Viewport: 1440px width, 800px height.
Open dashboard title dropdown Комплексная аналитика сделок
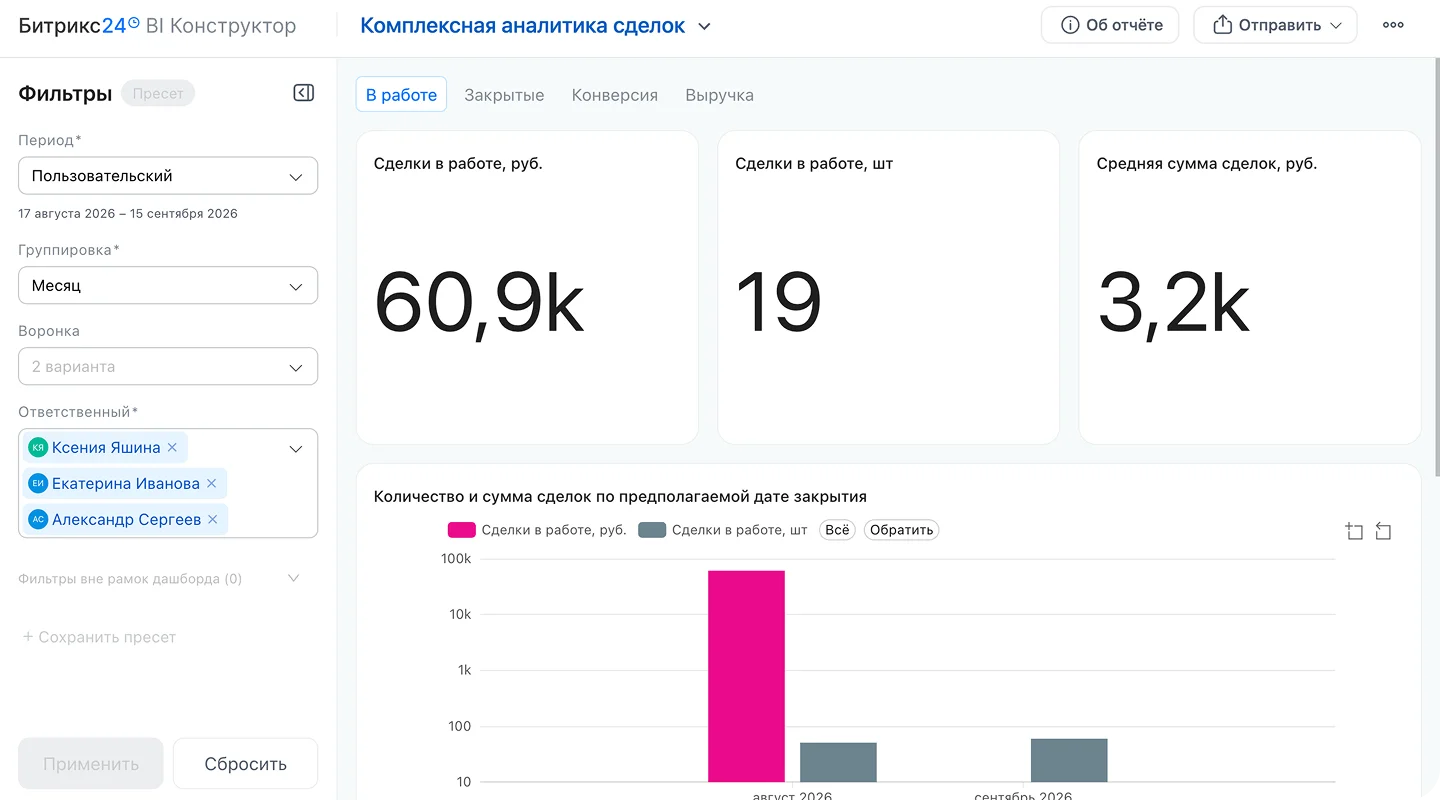point(535,26)
